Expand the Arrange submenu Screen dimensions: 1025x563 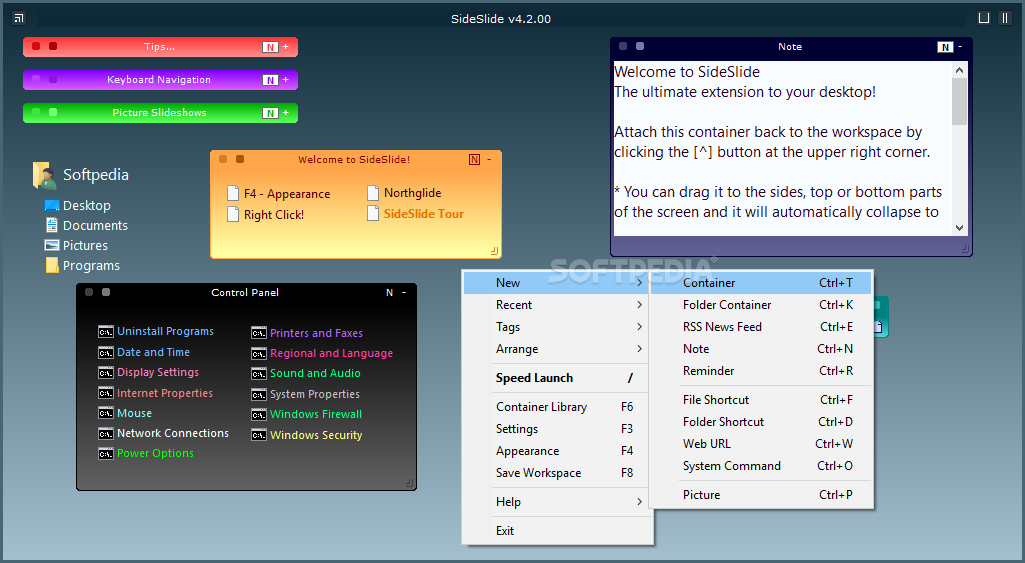[556, 349]
